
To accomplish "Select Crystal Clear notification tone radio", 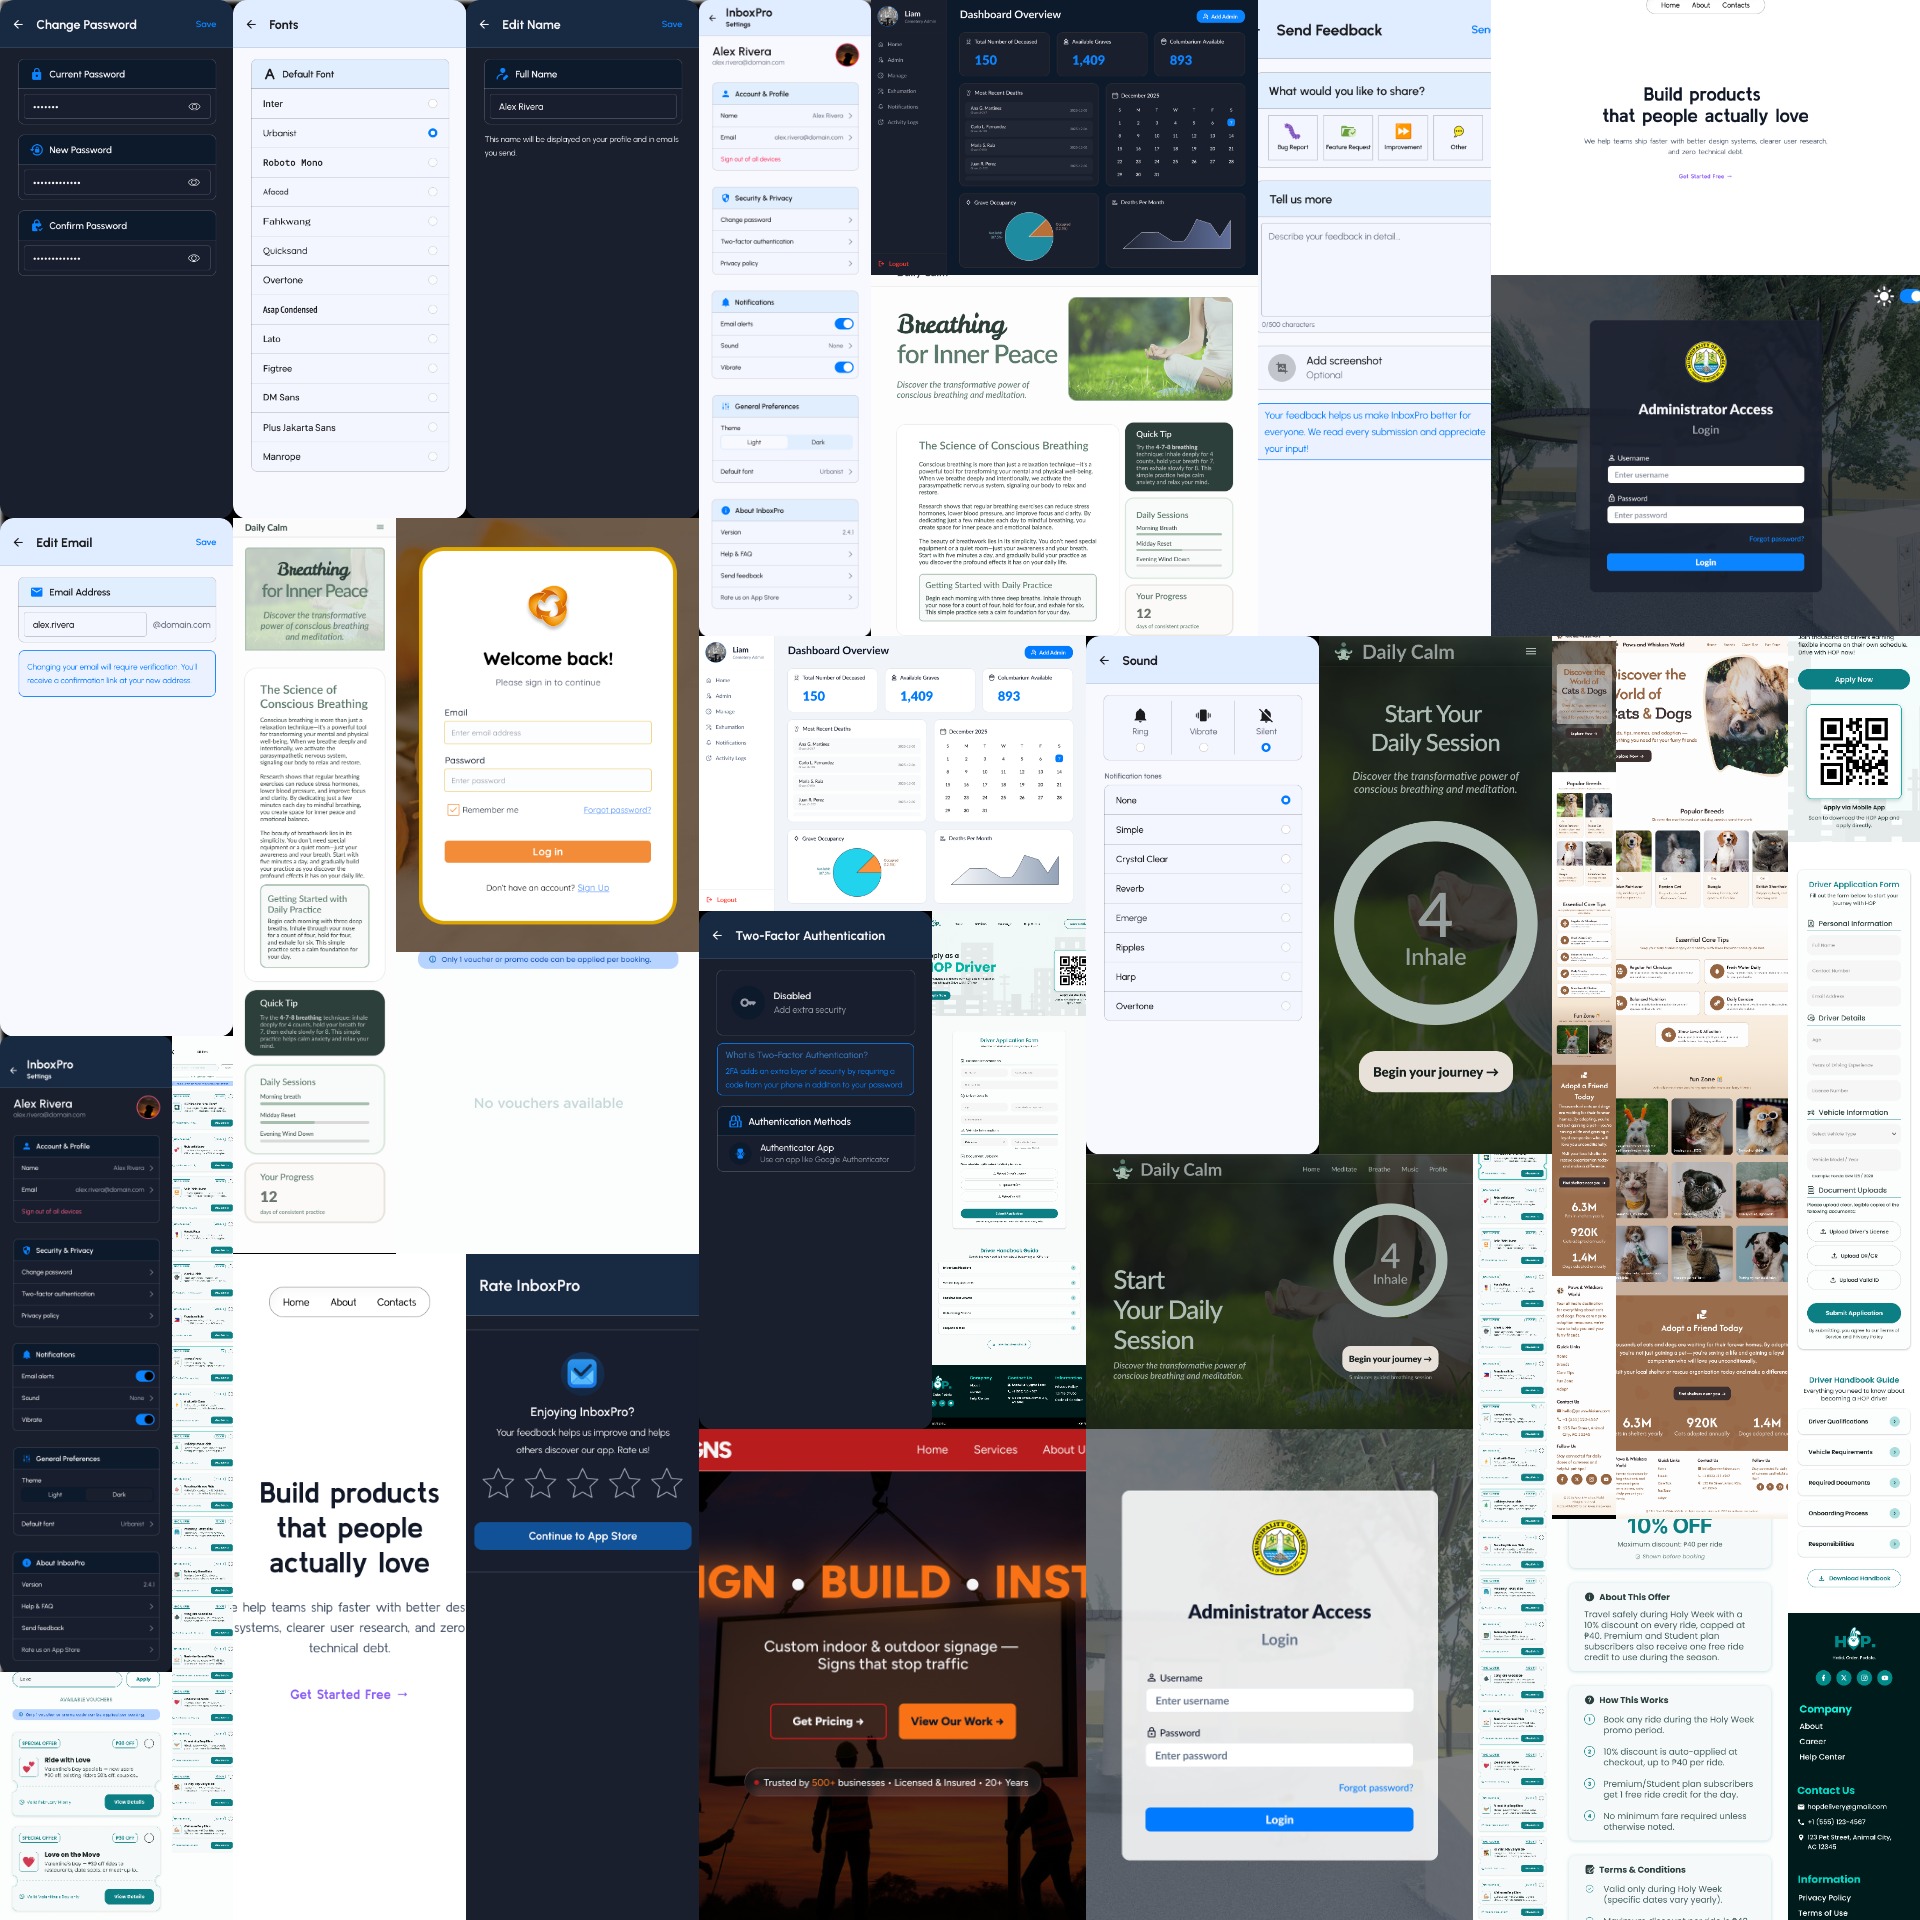I will pos(1285,859).
